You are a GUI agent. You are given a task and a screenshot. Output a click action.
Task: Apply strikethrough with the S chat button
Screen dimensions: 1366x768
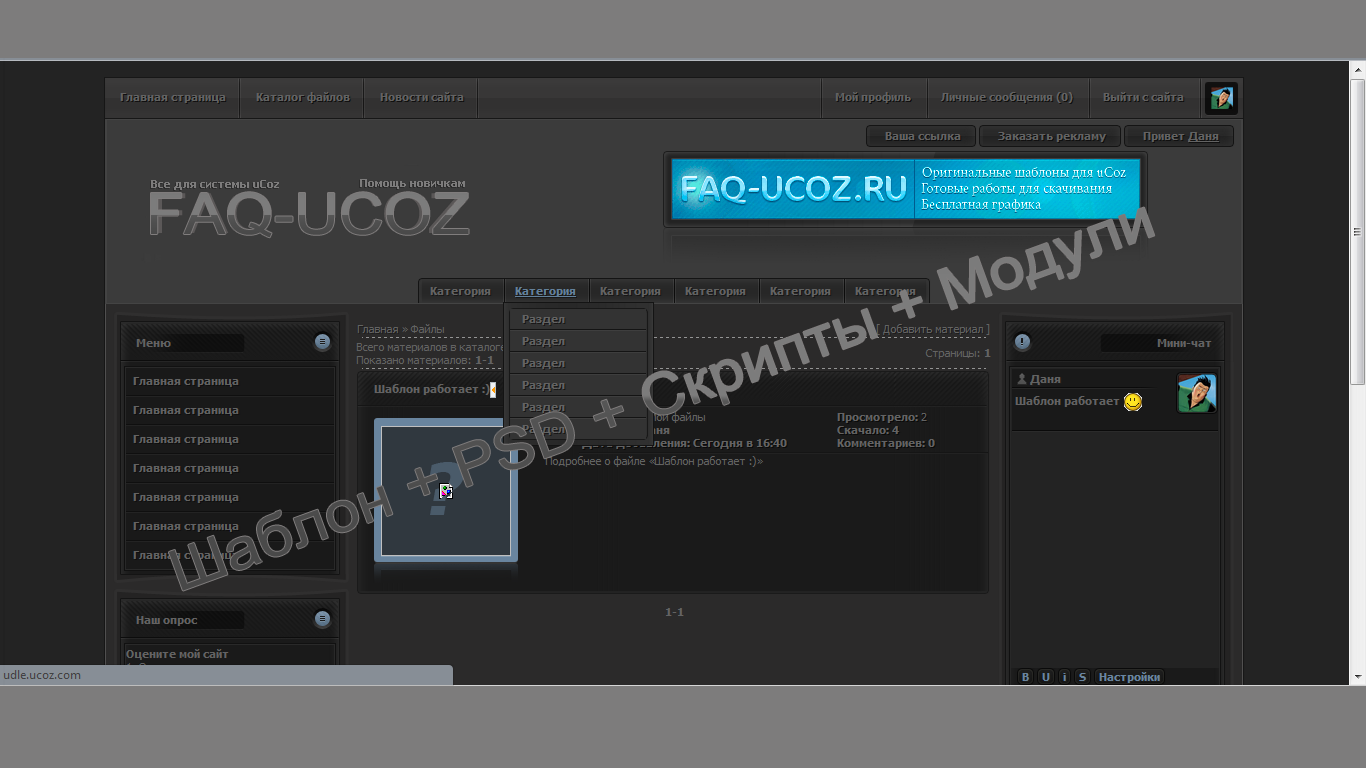[x=1082, y=677]
